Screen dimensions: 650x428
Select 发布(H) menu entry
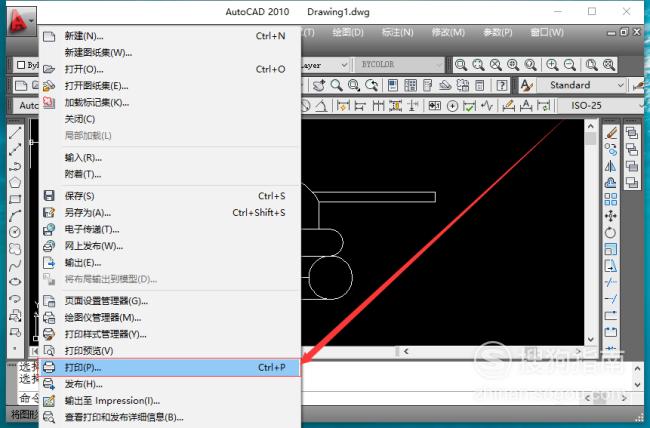tap(170, 384)
